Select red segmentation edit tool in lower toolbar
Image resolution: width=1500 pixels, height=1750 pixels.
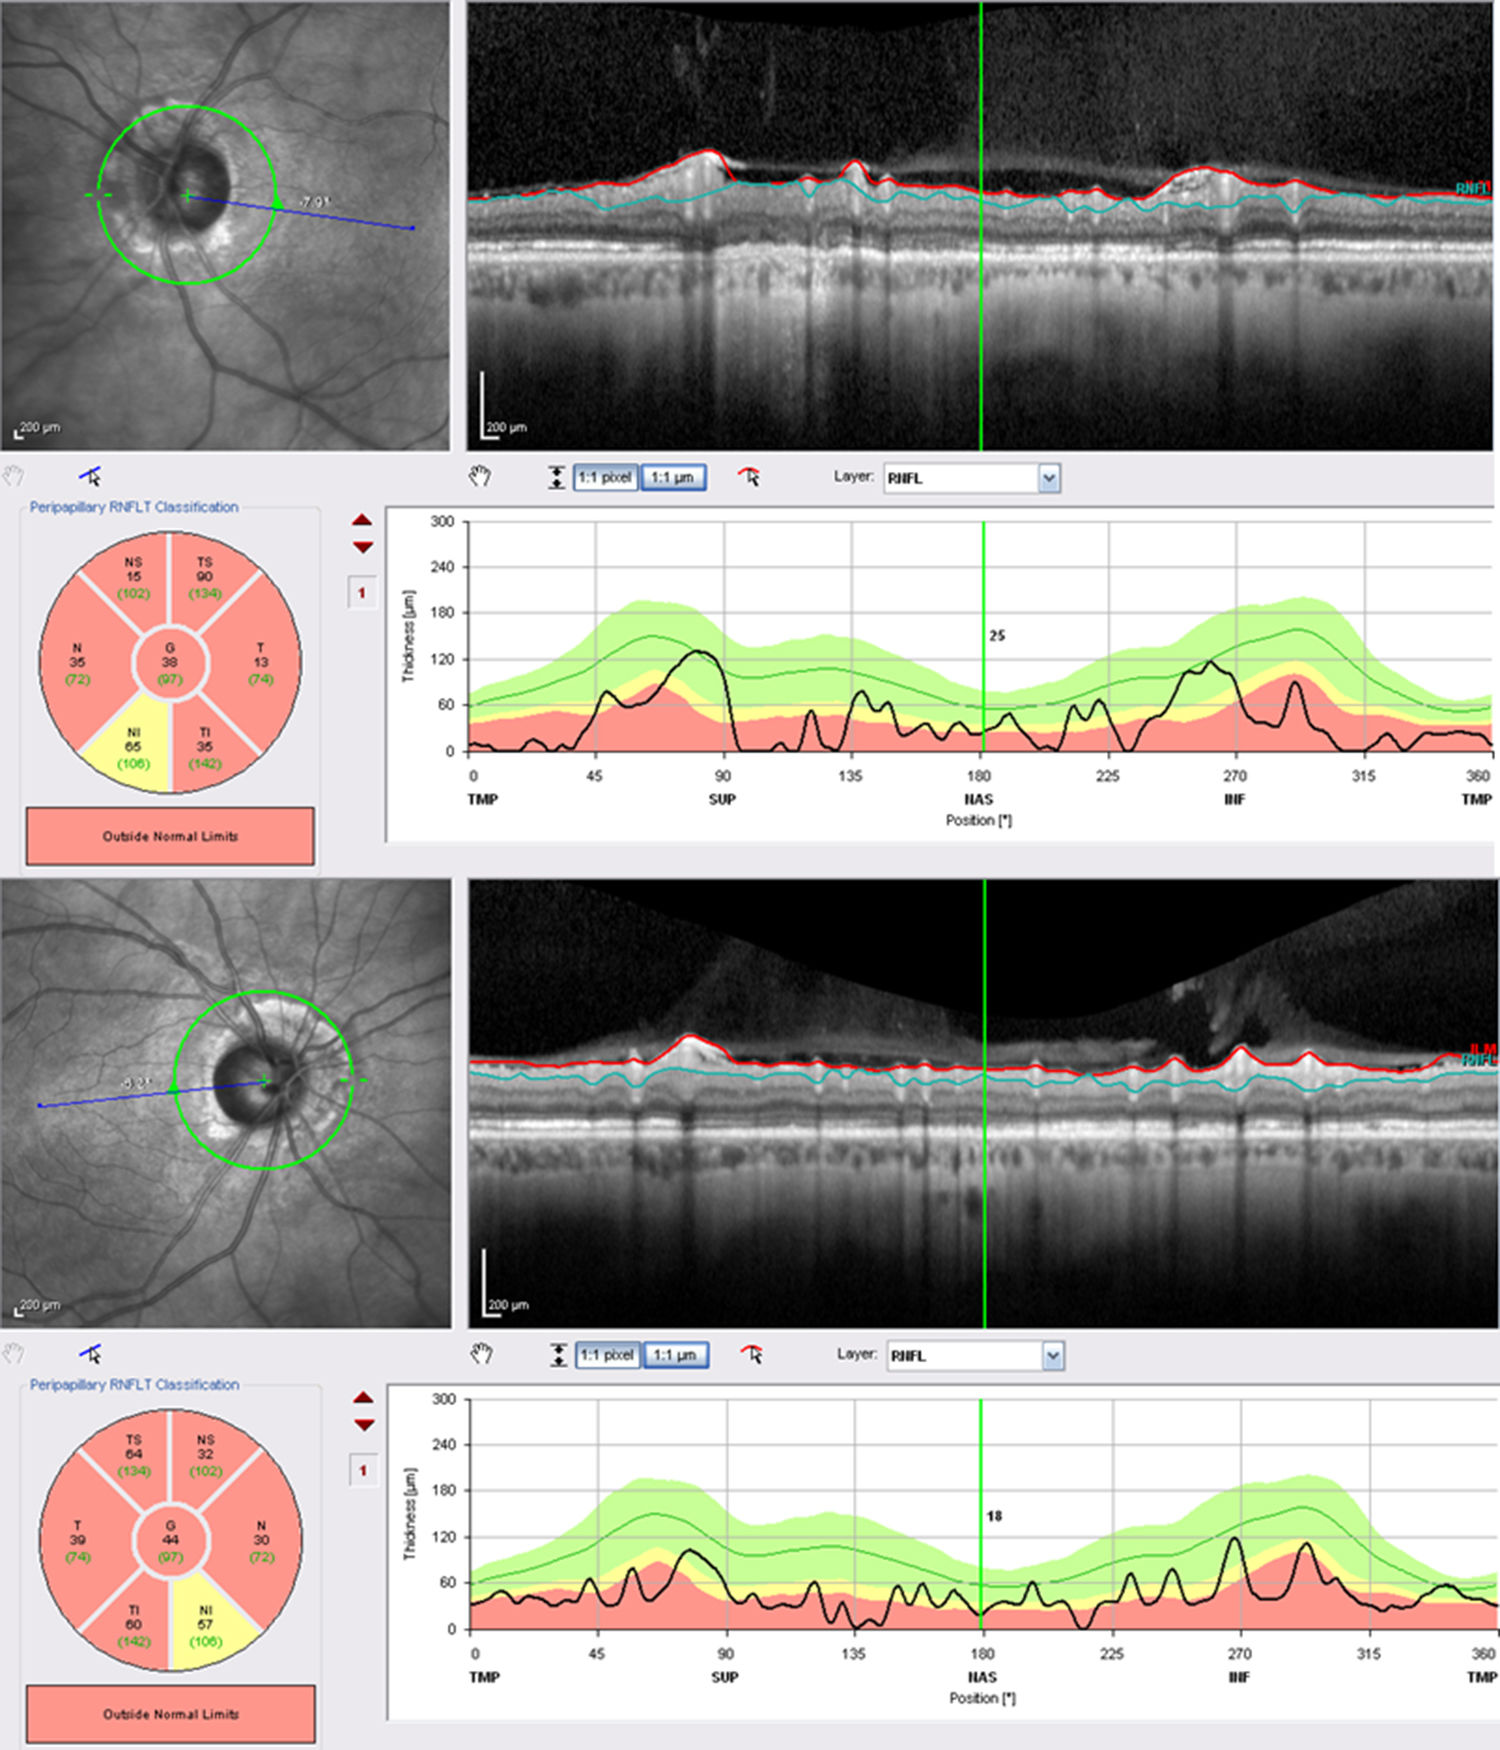point(751,1355)
